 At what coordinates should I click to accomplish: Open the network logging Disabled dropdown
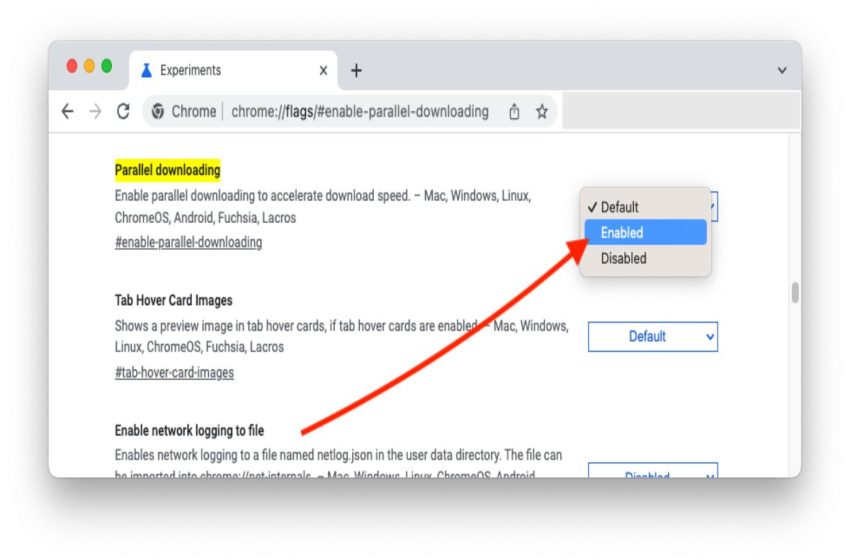tap(652, 472)
